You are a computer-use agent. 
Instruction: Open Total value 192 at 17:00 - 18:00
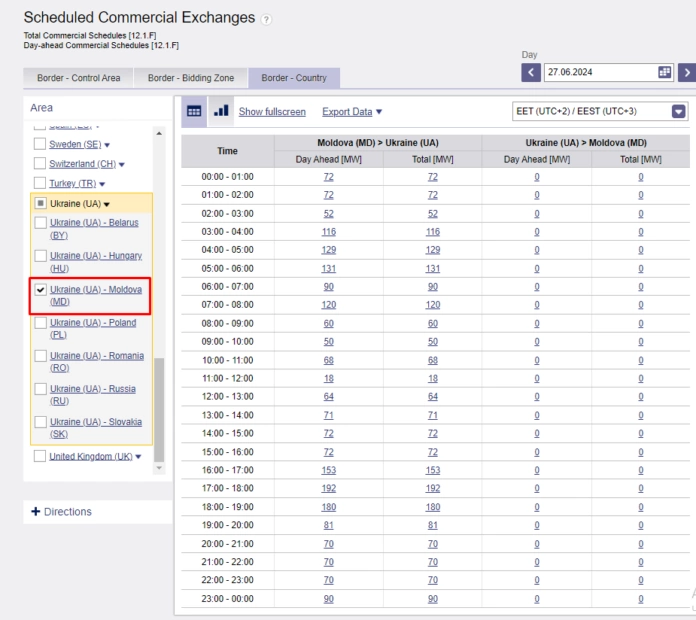click(x=433, y=488)
